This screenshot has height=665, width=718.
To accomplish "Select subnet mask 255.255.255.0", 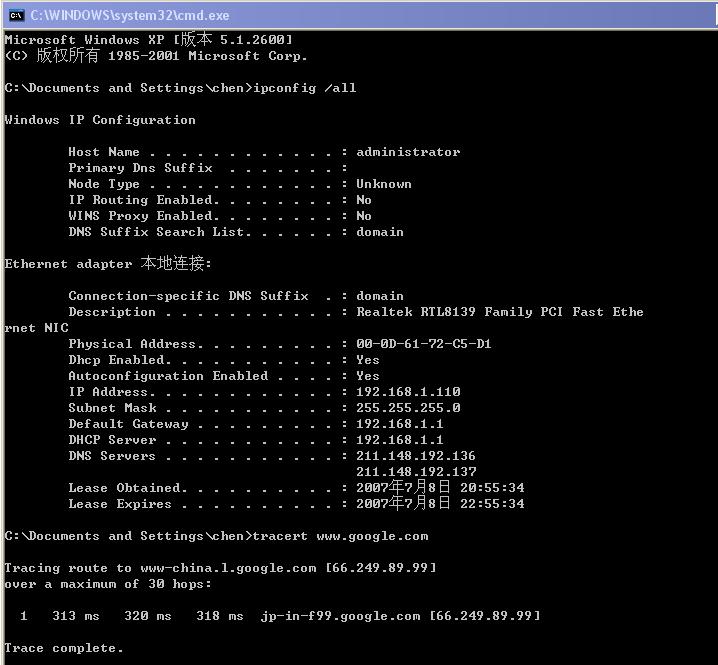I will pyautogui.click(x=408, y=408).
